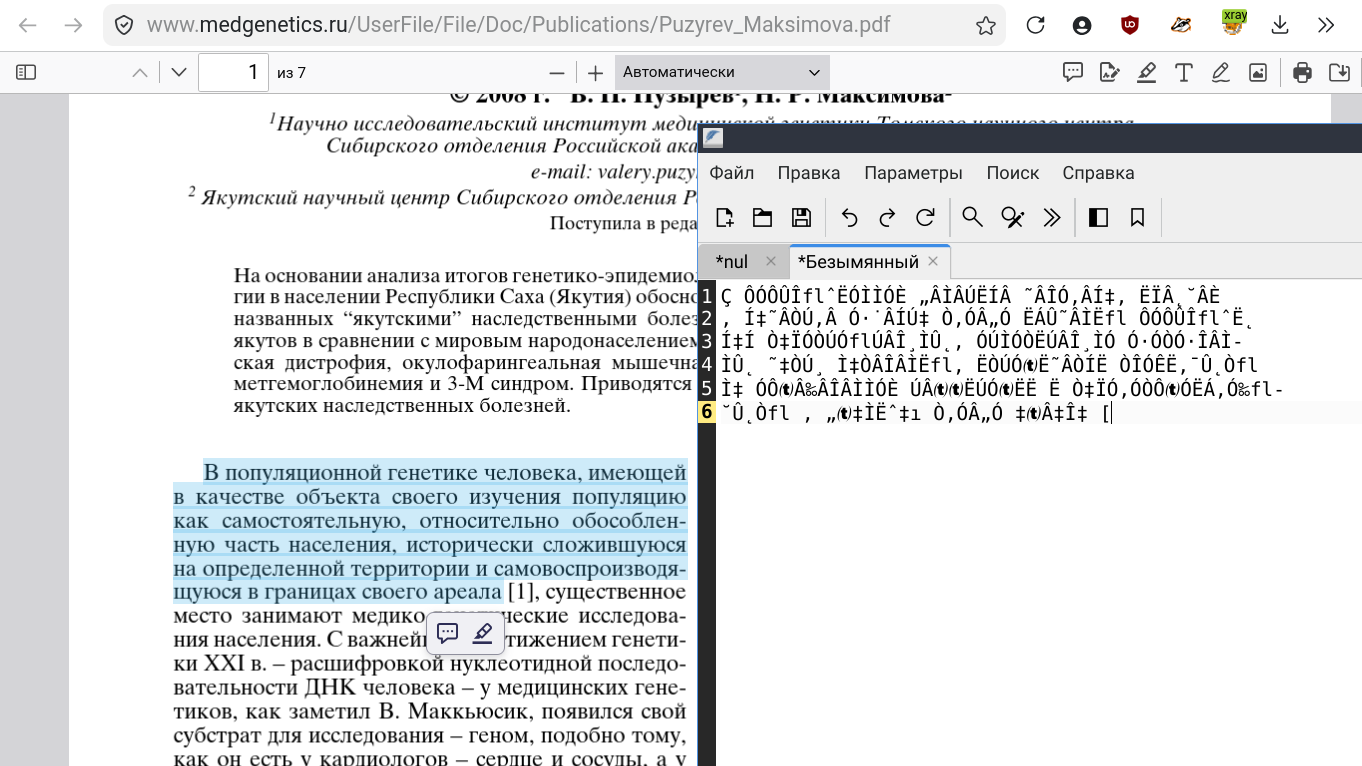Screen dimensions: 1362x766
Task: Select the PDF text annotation tool
Action: [1183, 72]
